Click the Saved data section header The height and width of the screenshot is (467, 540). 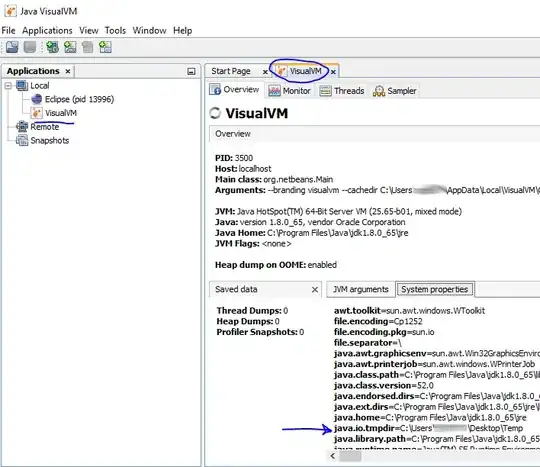(x=265, y=289)
